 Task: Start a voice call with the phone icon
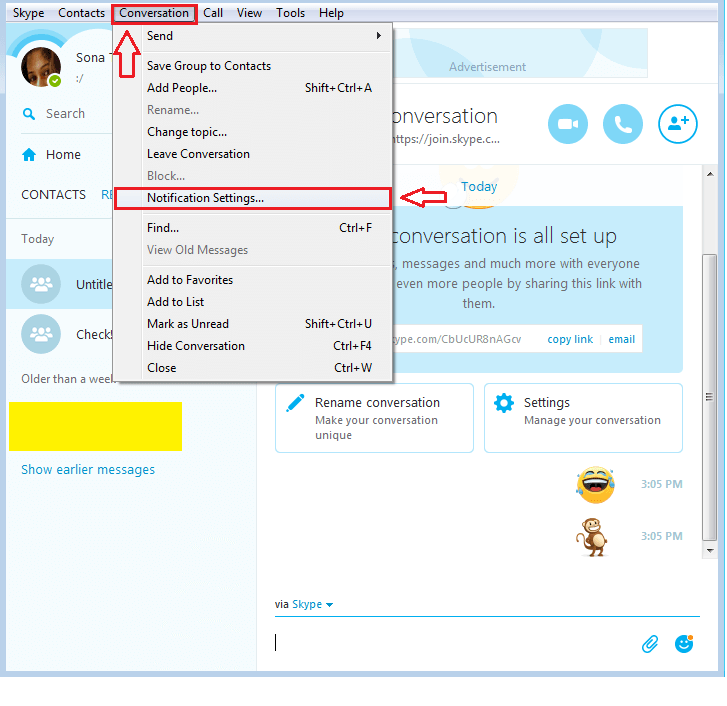tap(623, 124)
